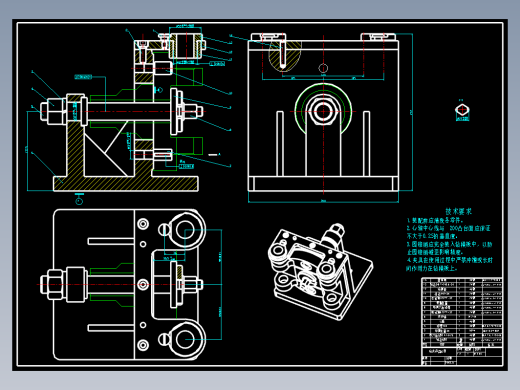Screen dimensions: 520x390
Task: Click the small circle hole in the front view plate
Action: click(323, 68)
